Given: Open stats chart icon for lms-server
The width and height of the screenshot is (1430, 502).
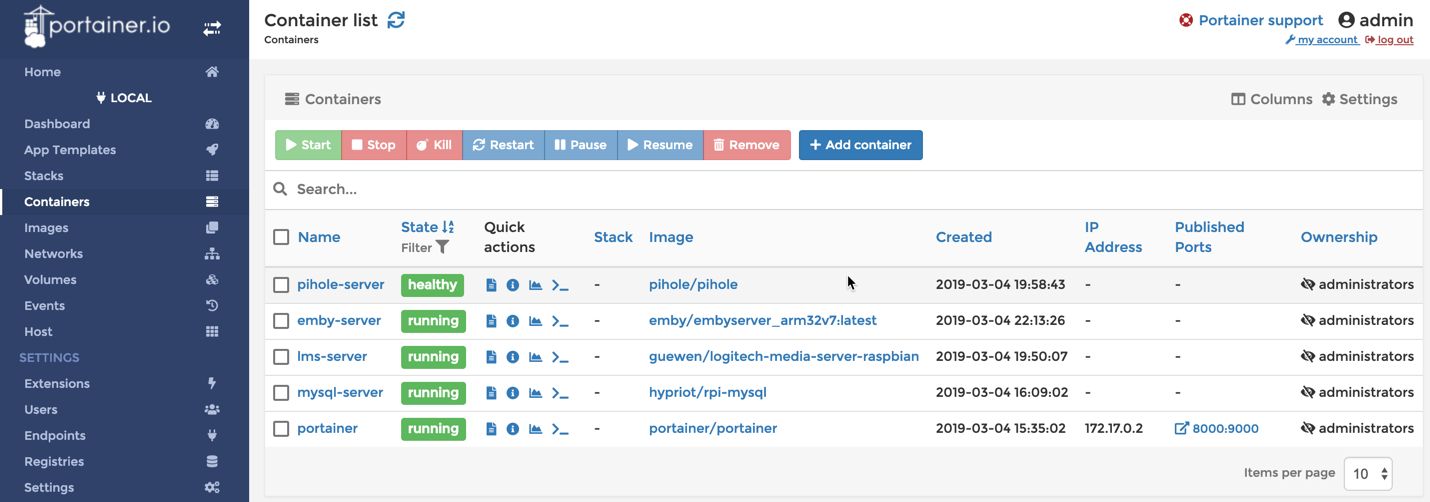Looking at the screenshot, I should (535, 357).
